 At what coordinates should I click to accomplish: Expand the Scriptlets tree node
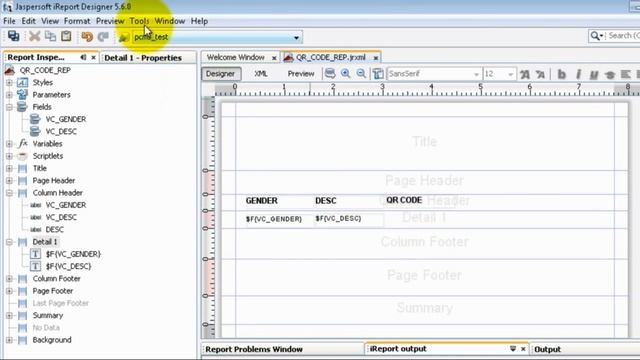pyautogui.click(x=9, y=156)
